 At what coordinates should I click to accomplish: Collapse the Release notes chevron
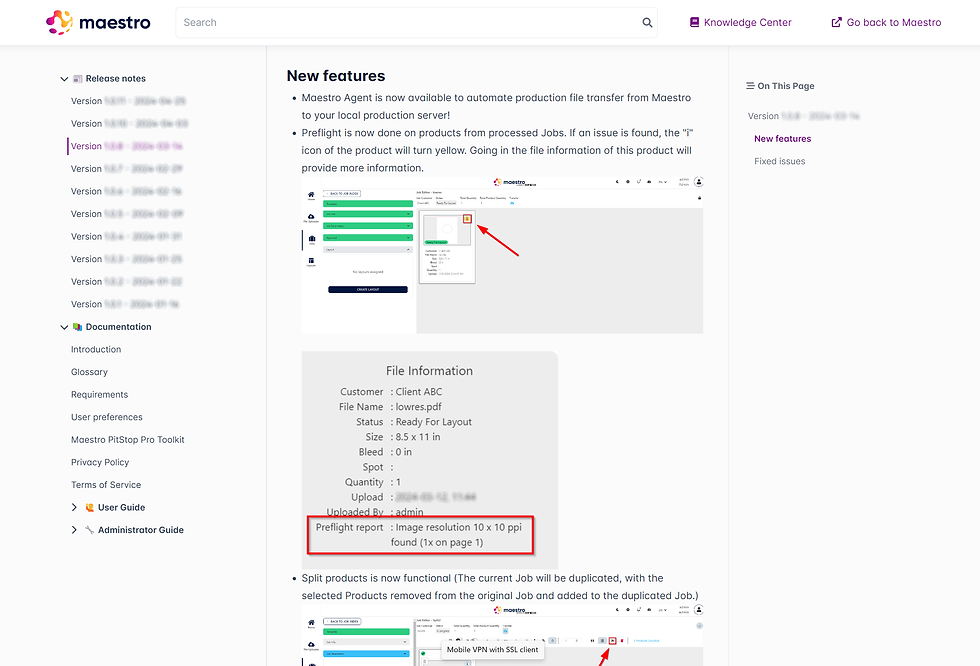64,79
